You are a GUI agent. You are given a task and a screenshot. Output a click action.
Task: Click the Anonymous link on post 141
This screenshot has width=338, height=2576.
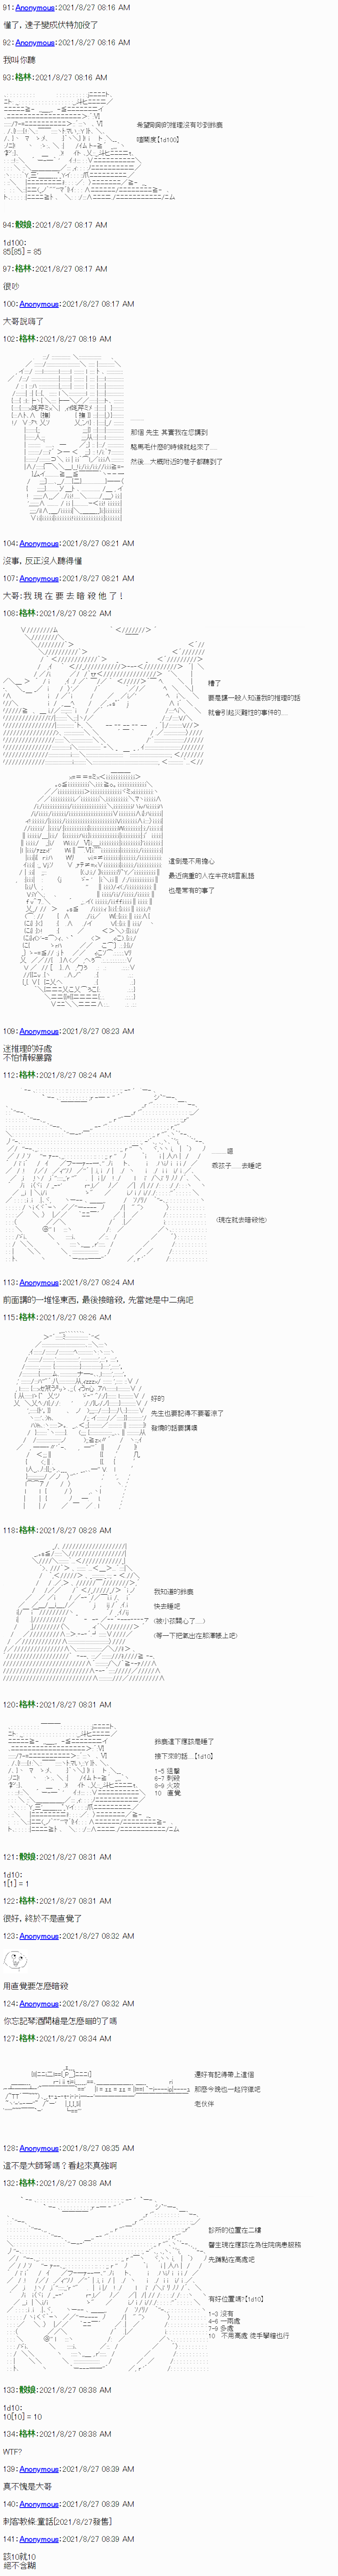(x=39, y=2539)
